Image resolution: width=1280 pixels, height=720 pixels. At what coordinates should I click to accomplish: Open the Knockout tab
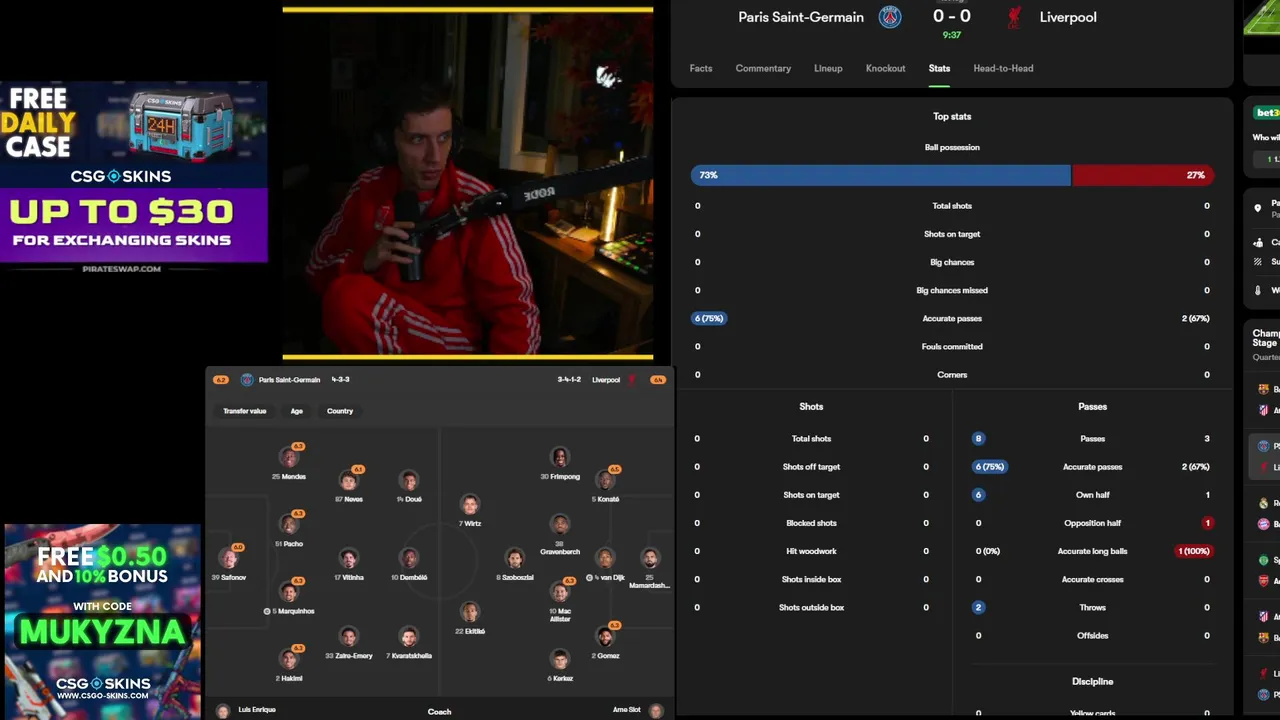885,68
